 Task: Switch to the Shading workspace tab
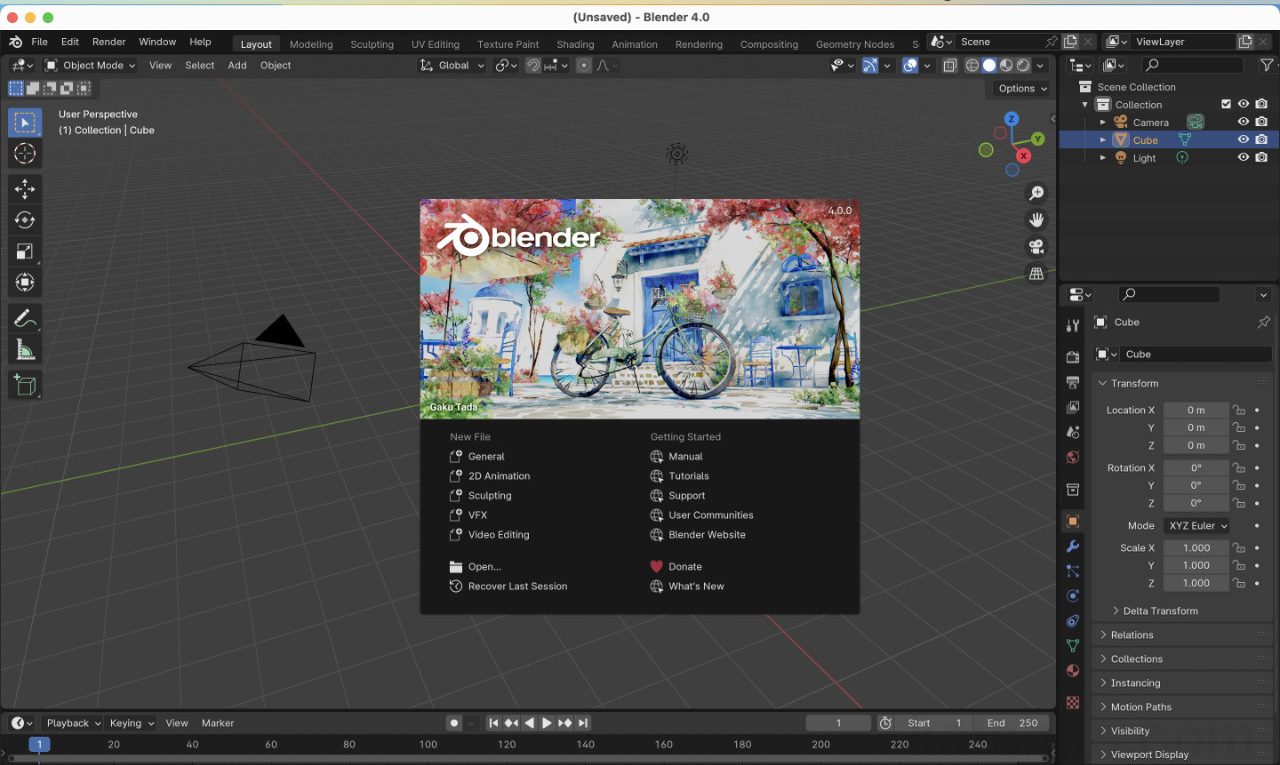575,44
